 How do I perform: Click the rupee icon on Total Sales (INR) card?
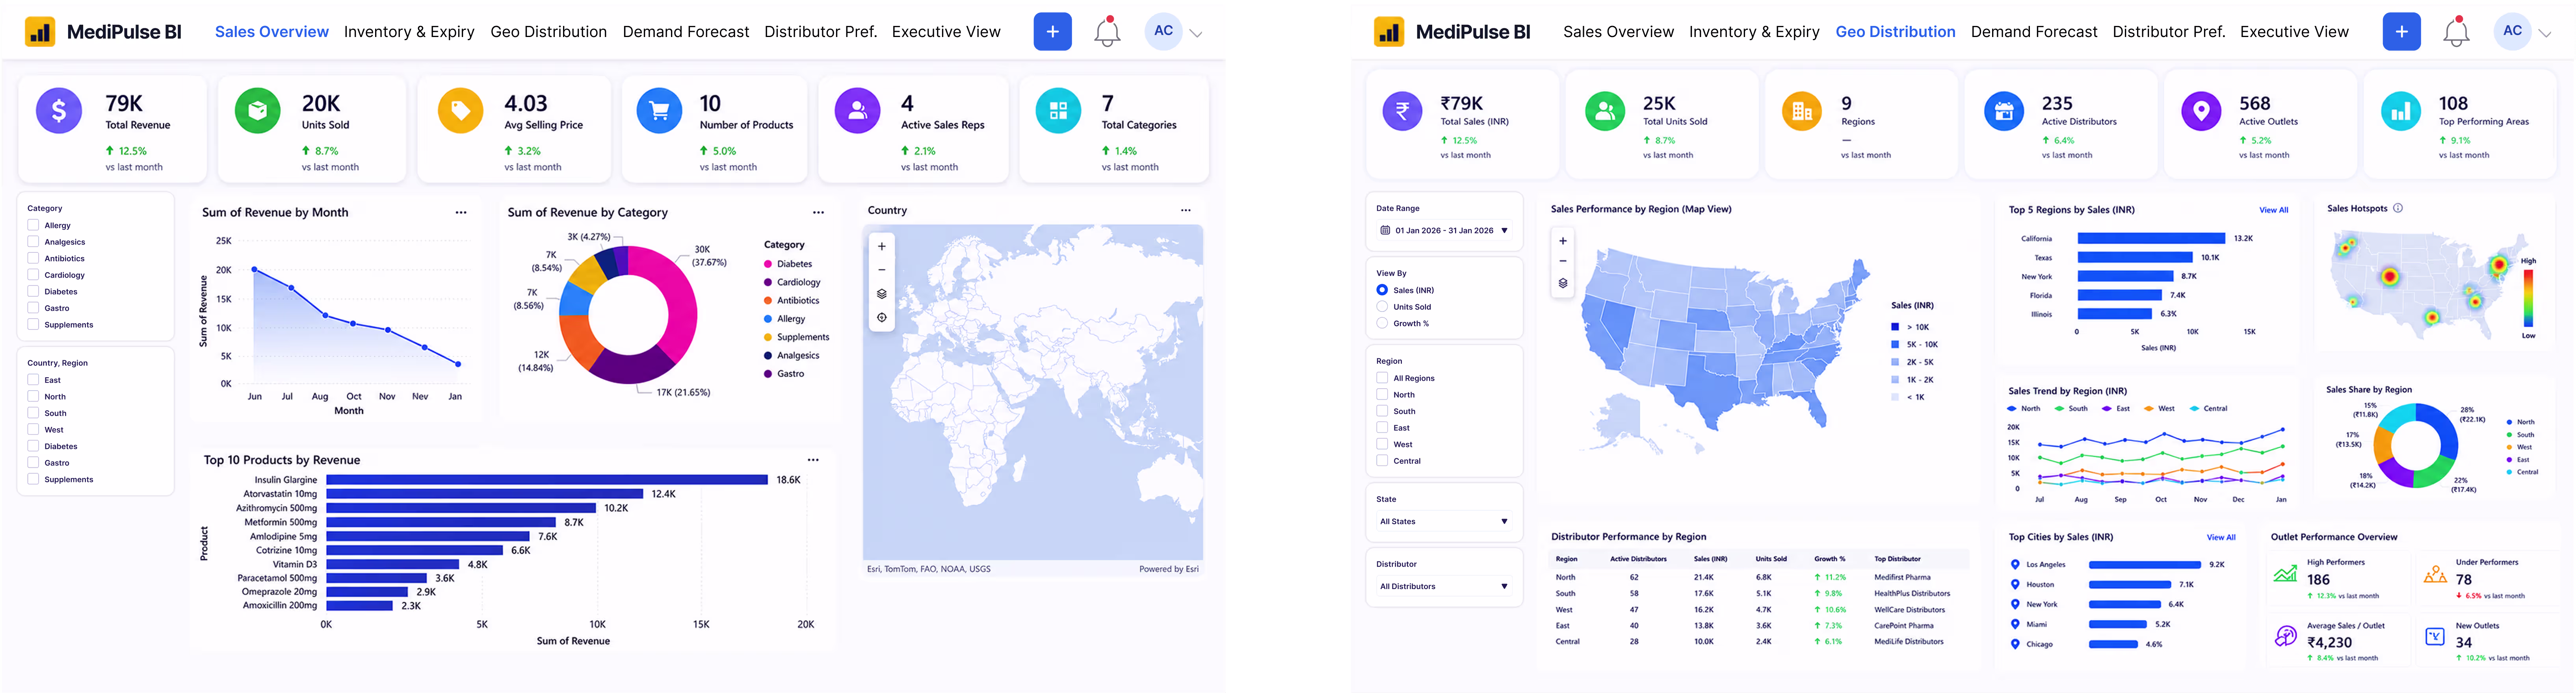1402,111
